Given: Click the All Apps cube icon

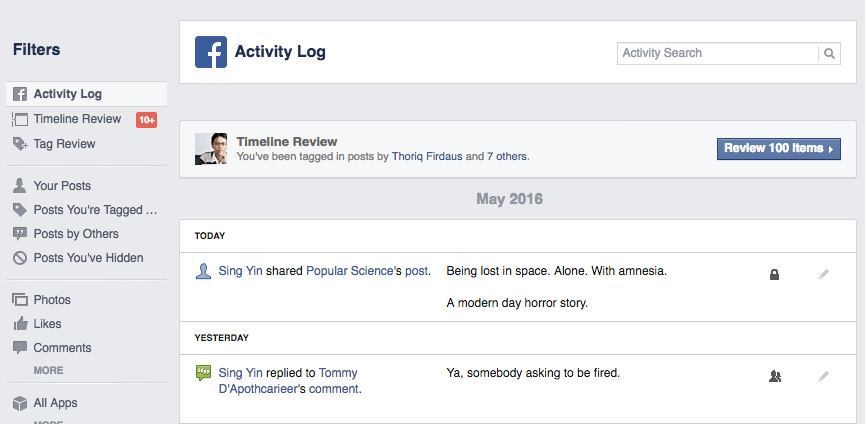Looking at the screenshot, I should tap(20, 403).
